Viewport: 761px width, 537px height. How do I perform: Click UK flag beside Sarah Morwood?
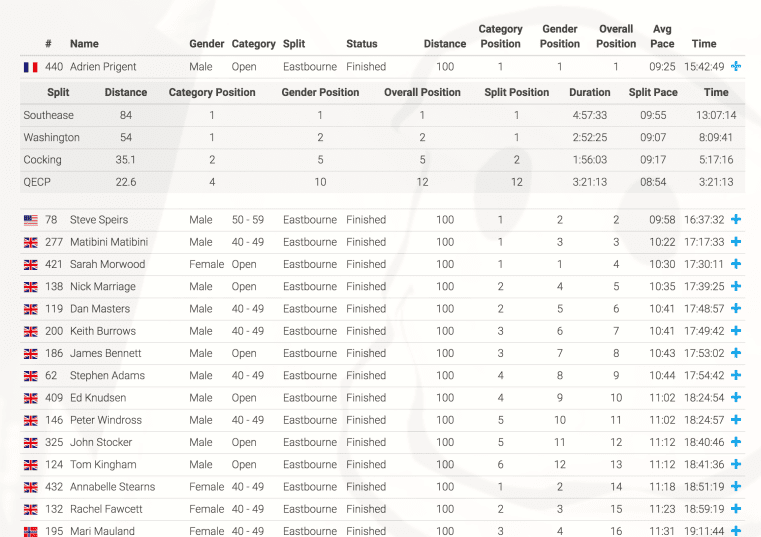(31, 265)
